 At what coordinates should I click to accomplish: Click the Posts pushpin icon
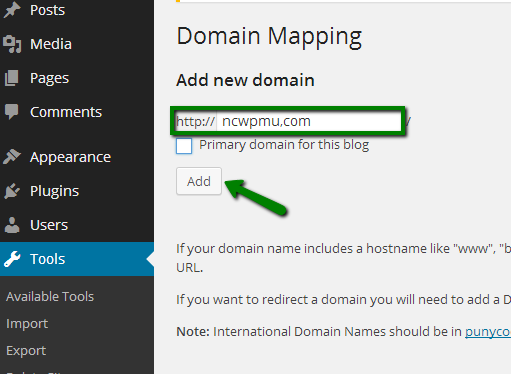tap(12, 10)
